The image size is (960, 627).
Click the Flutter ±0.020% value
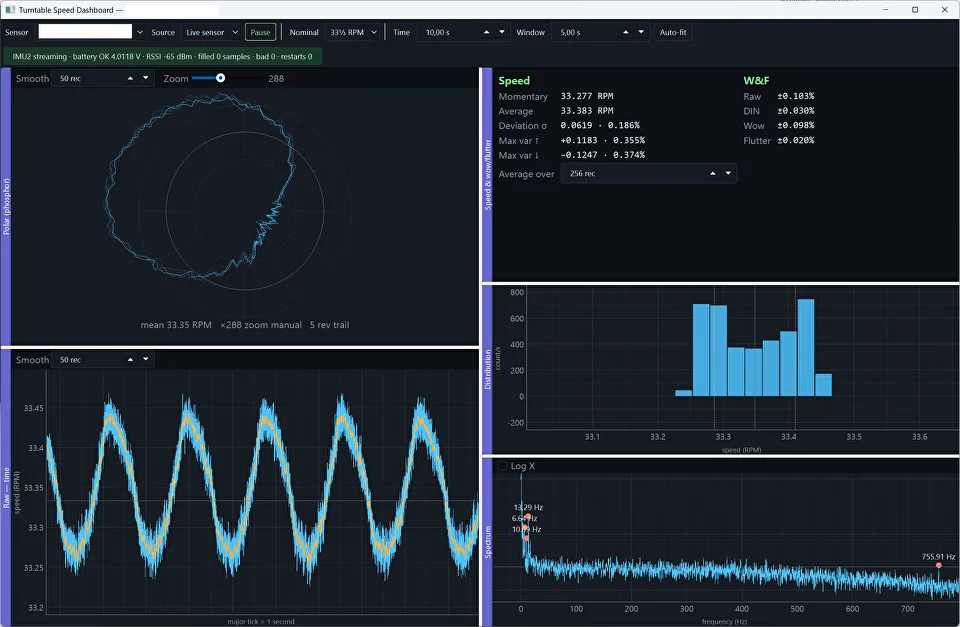(795, 140)
